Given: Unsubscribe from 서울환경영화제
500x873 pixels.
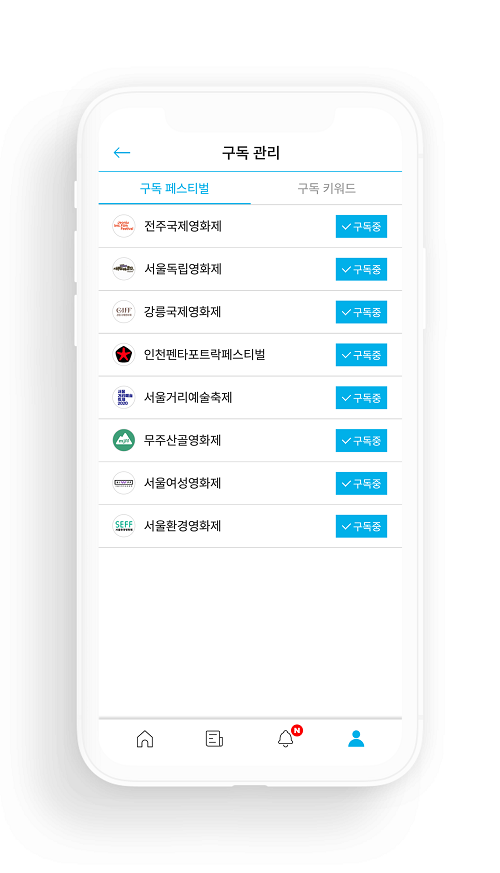Looking at the screenshot, I should 361,526.
